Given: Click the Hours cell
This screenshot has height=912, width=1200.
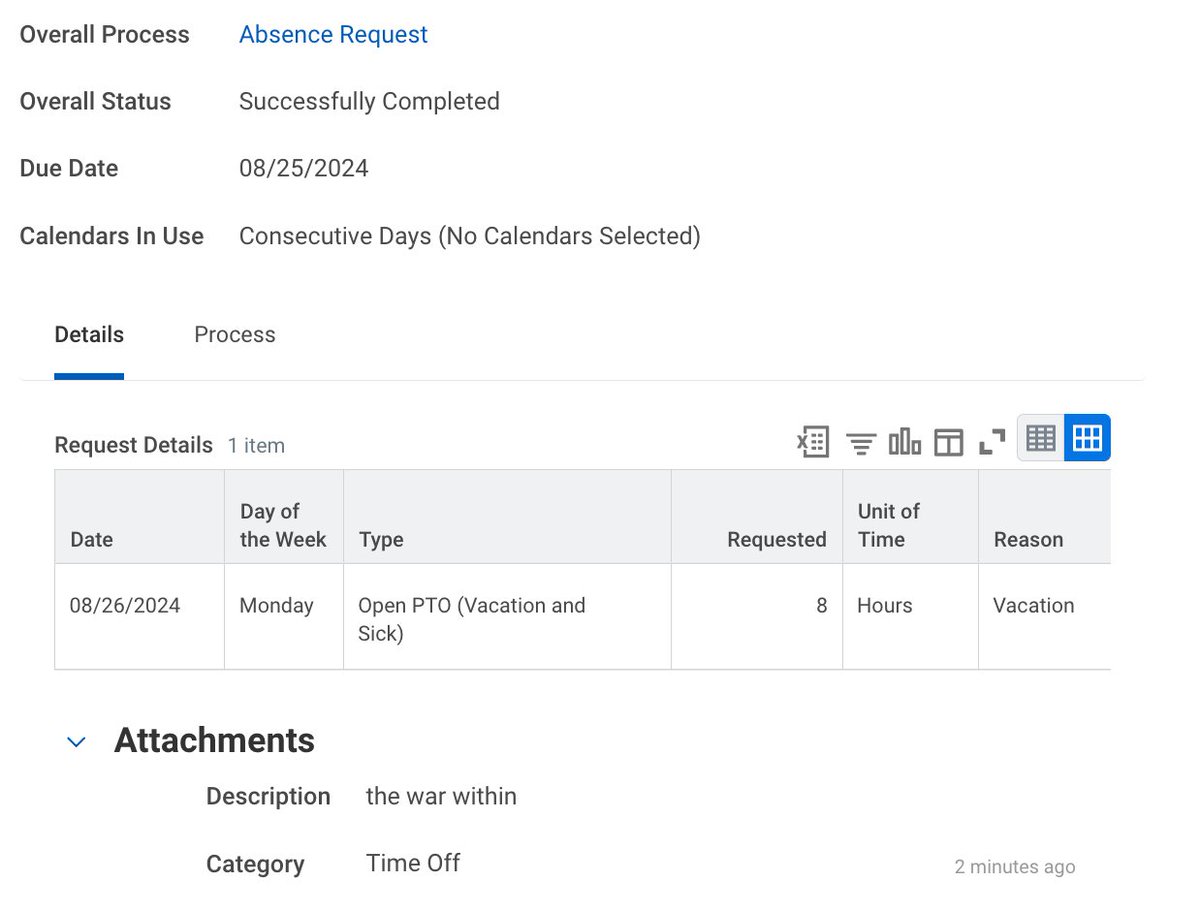Looking at the screenshot, I should tap(910, 616).
